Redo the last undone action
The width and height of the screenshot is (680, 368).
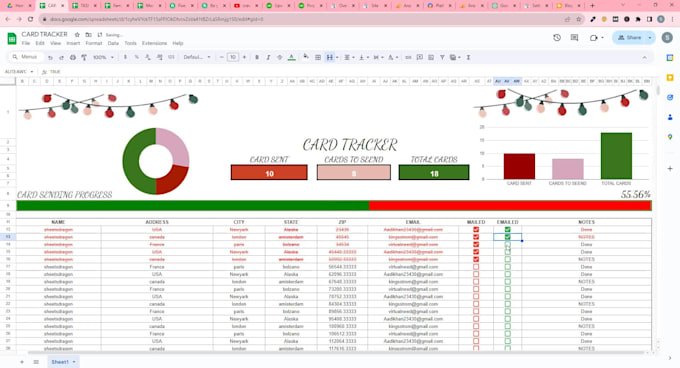61,57
